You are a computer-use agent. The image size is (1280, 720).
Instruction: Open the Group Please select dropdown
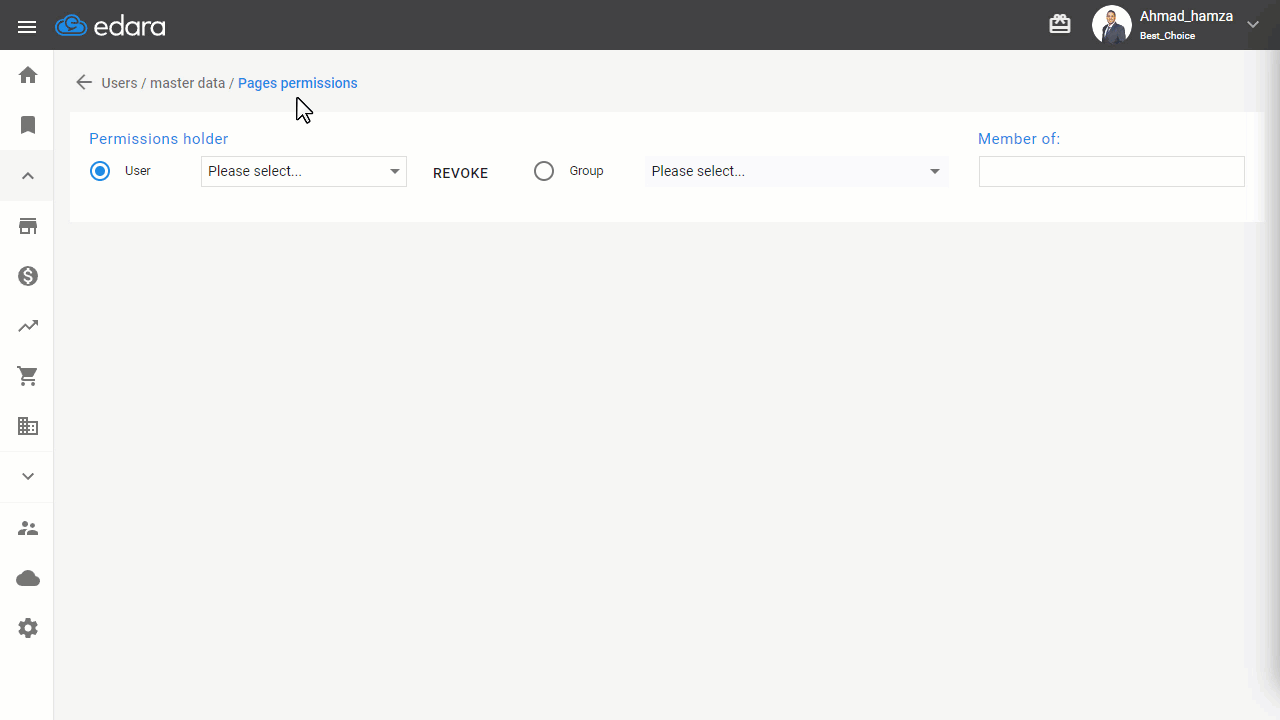[796, 171]
